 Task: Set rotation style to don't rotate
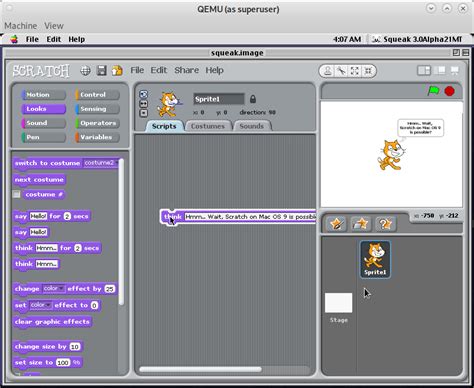(x=144, y=113)
